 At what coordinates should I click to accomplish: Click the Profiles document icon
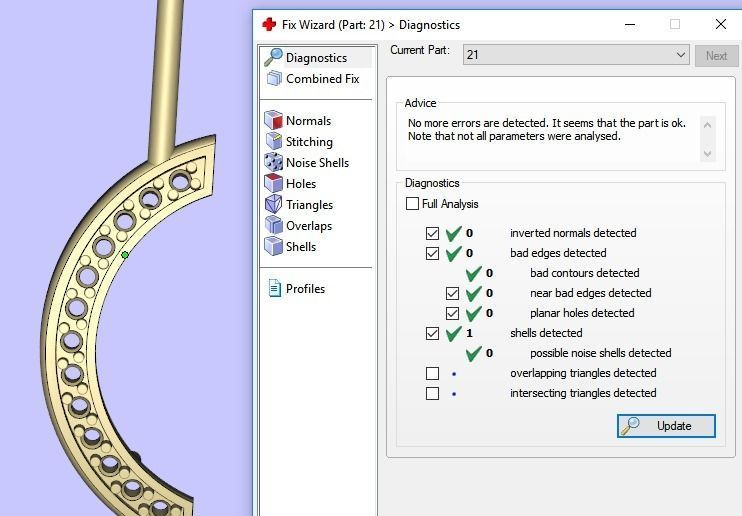[x=274, y=288]
